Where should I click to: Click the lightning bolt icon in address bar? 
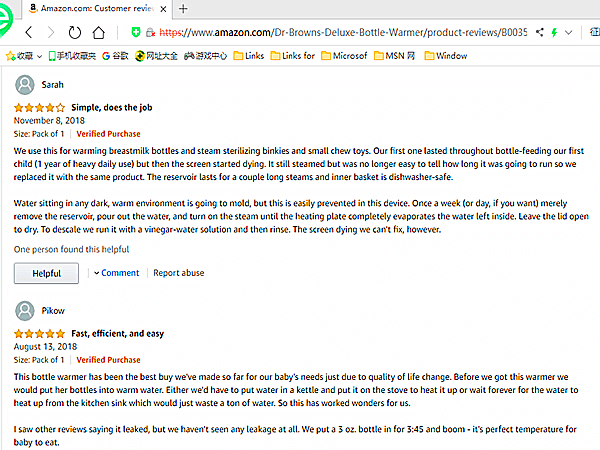[553, 33]
